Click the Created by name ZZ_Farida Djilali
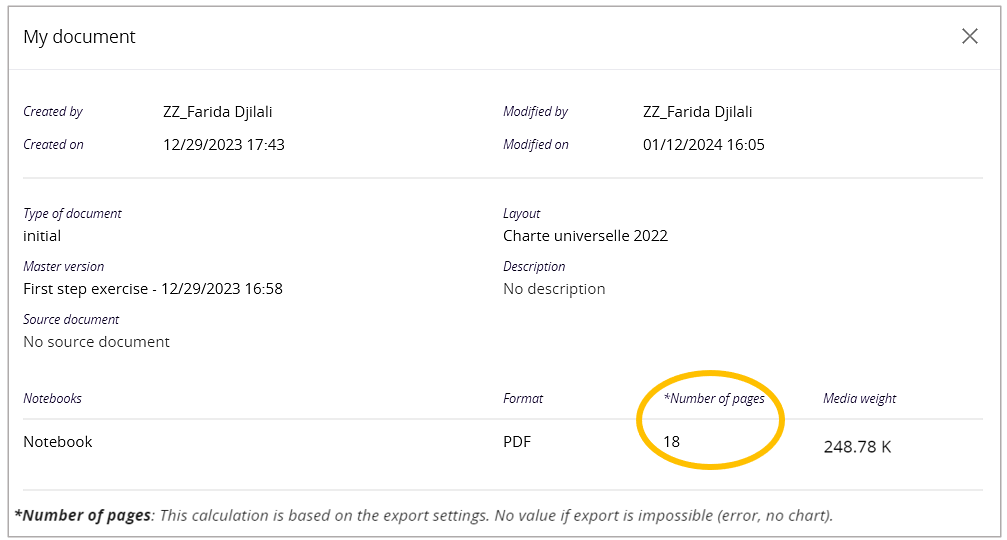 coord(217,112)
